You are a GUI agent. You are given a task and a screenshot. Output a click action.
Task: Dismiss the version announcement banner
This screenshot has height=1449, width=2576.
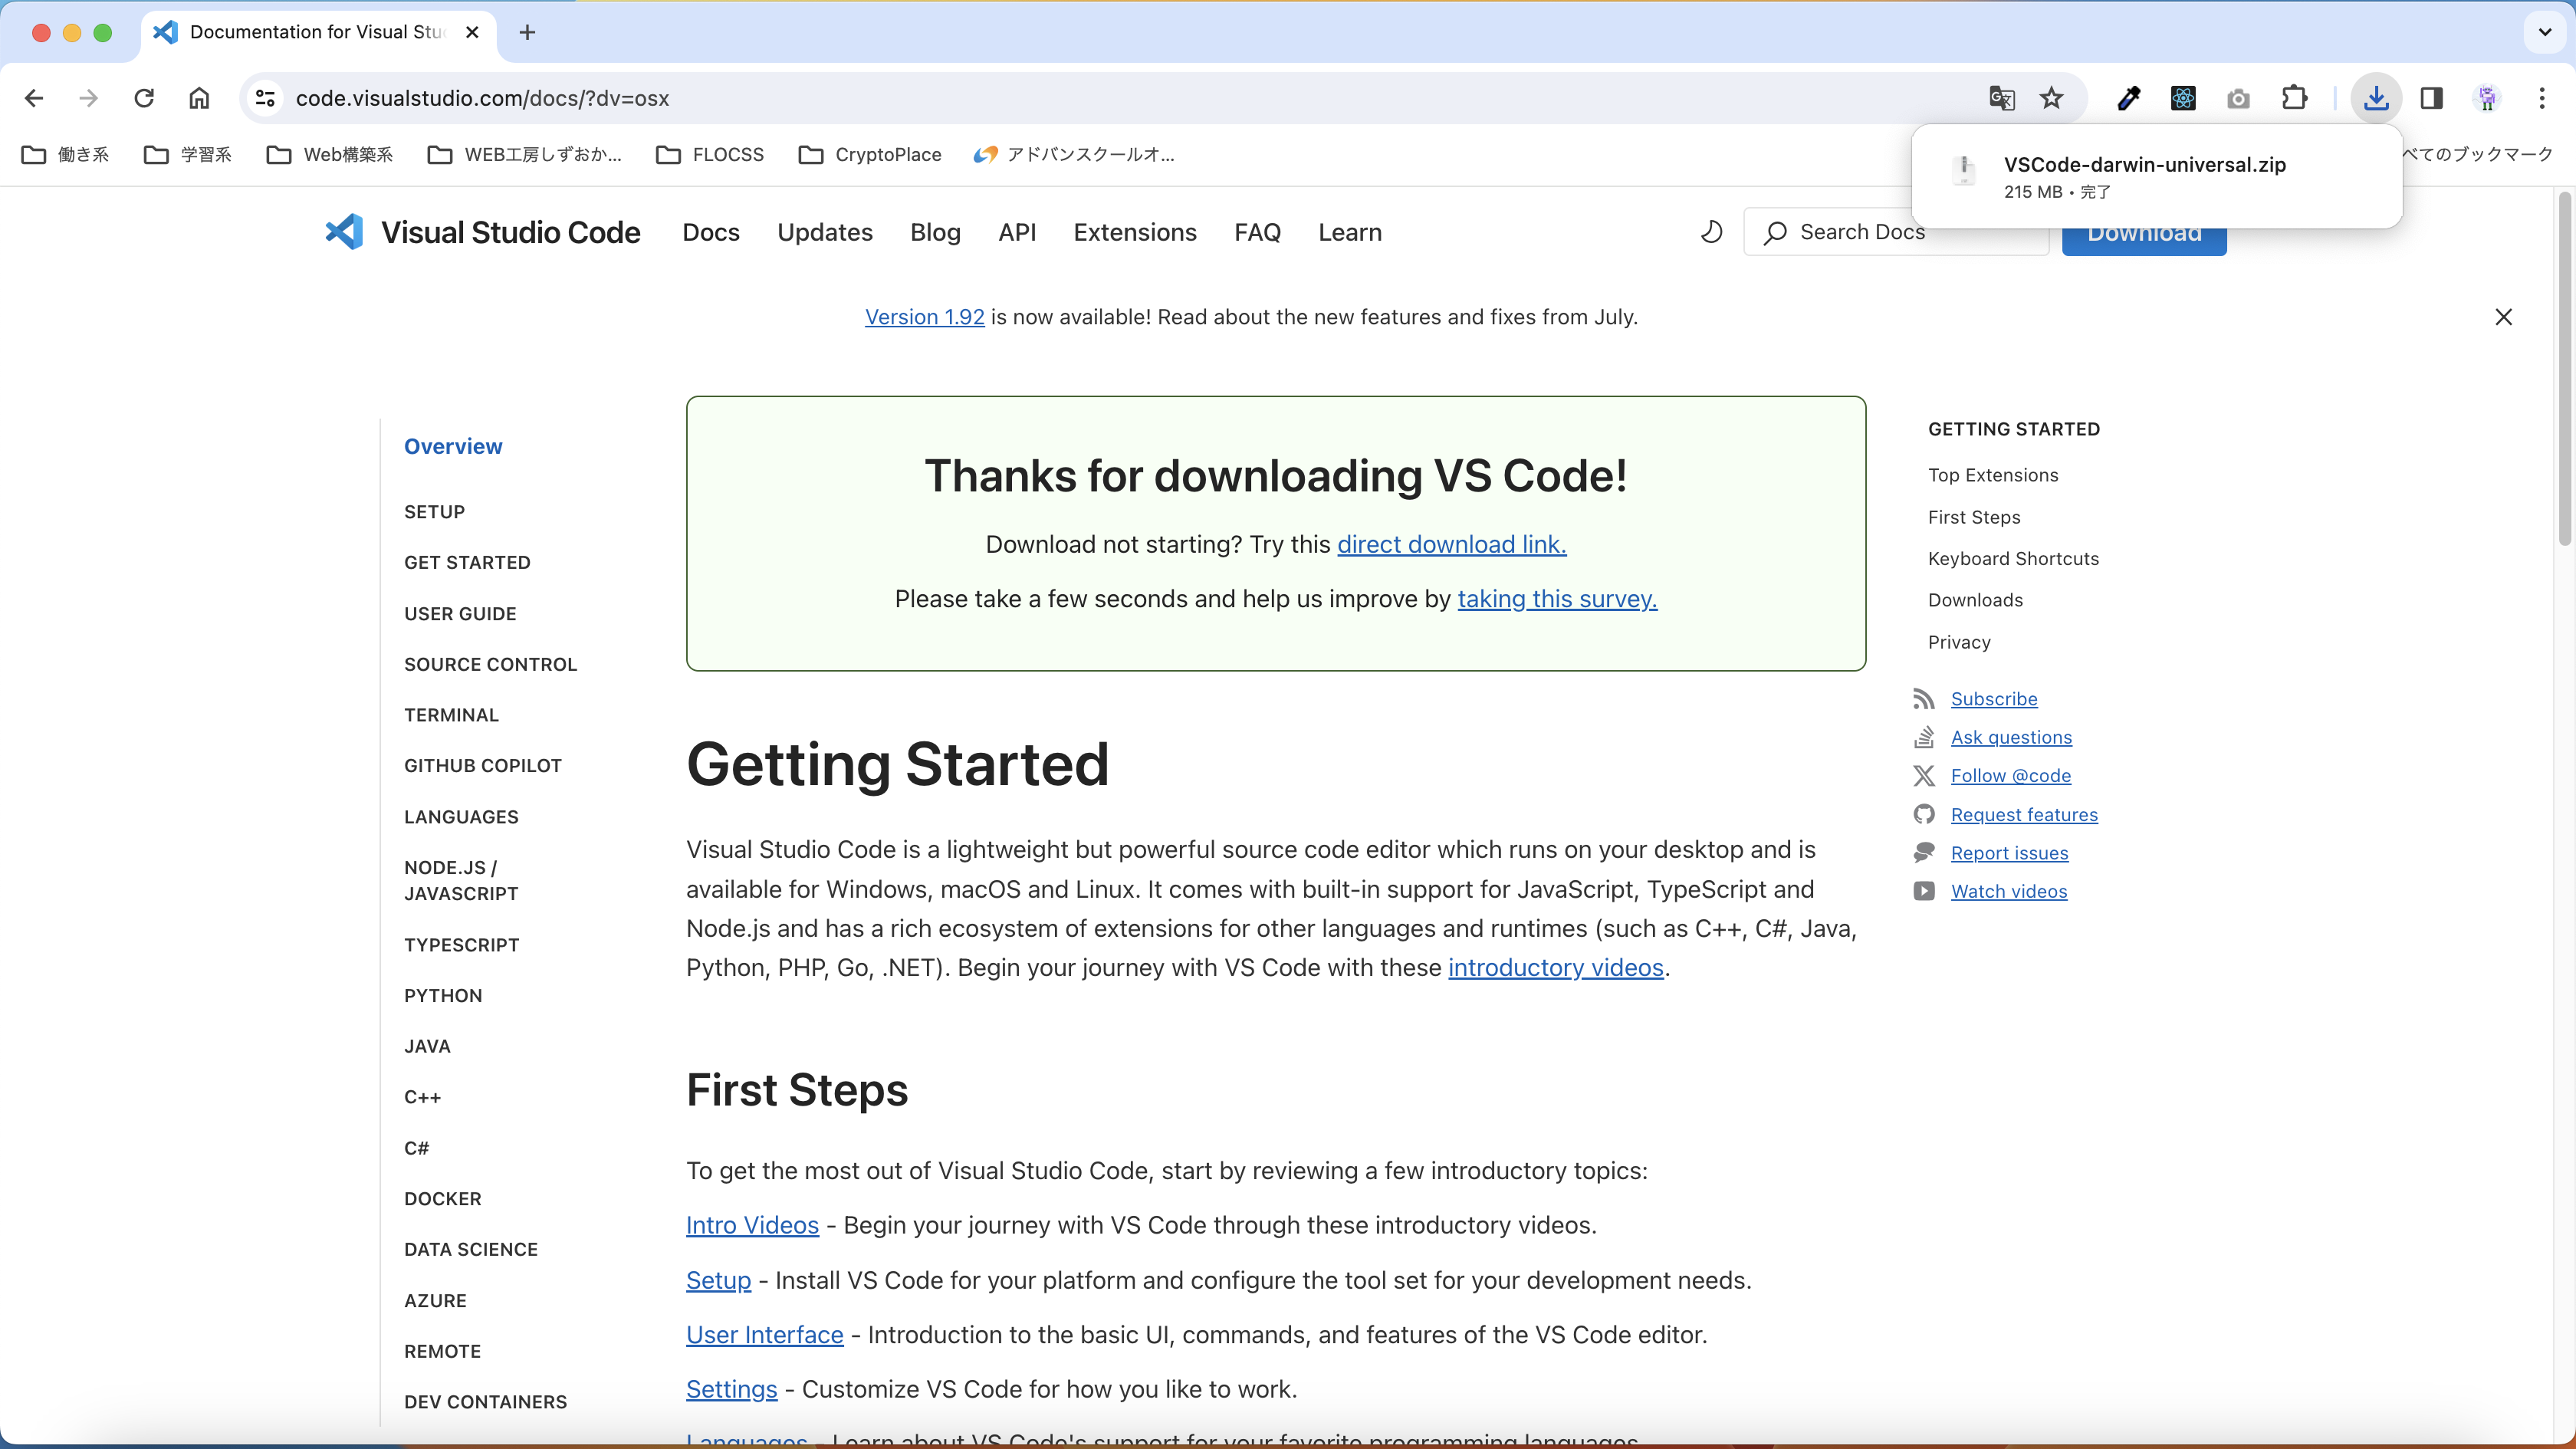(x=2503, y=317)
